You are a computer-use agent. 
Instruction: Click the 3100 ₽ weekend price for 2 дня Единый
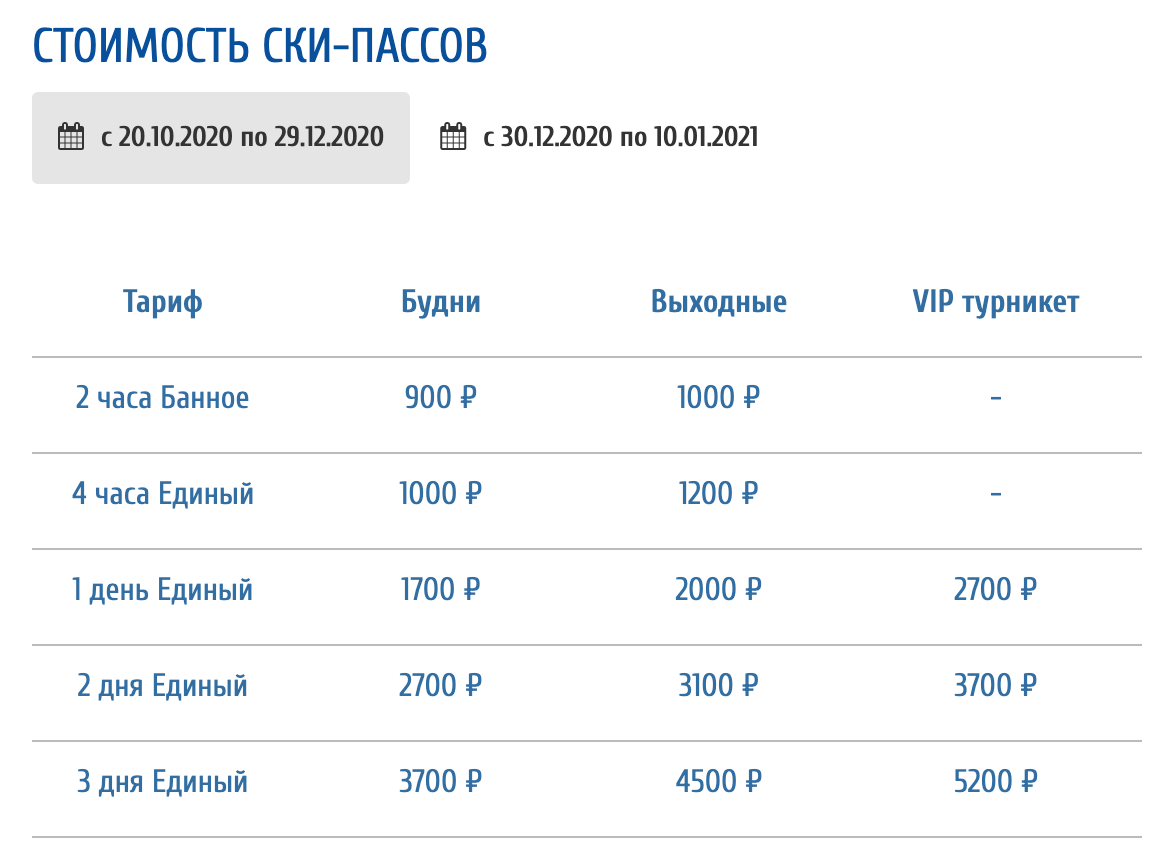click(719, 685)
